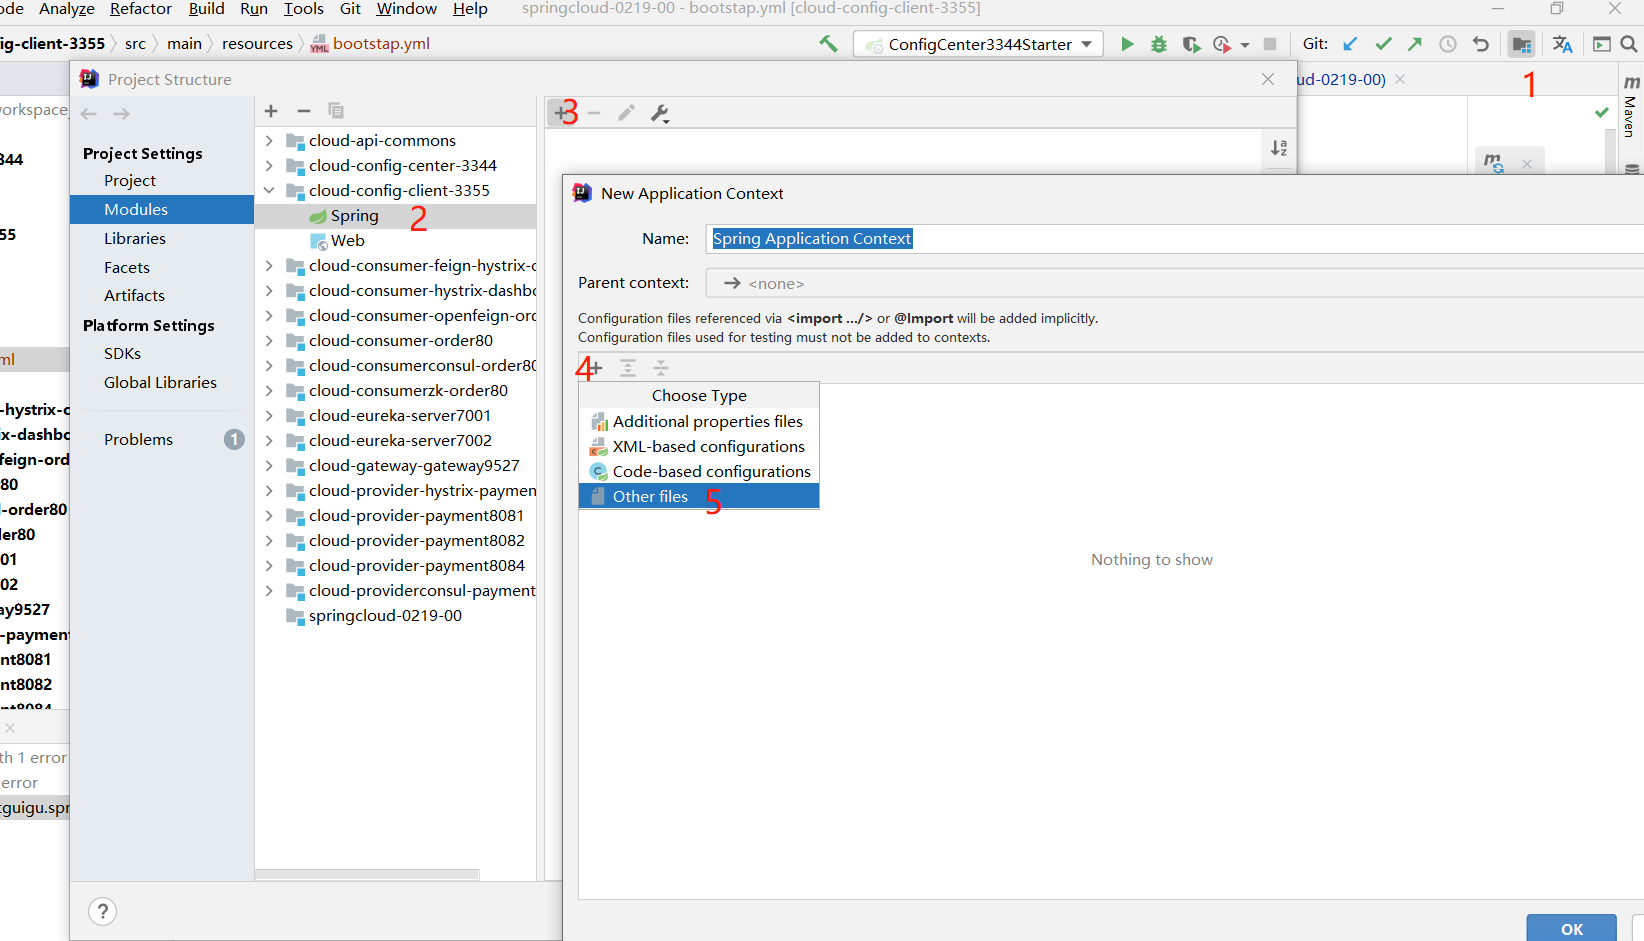Open the Refactor menu
Viewport: 1644px width, 941px height.
(x=141, y=9)
